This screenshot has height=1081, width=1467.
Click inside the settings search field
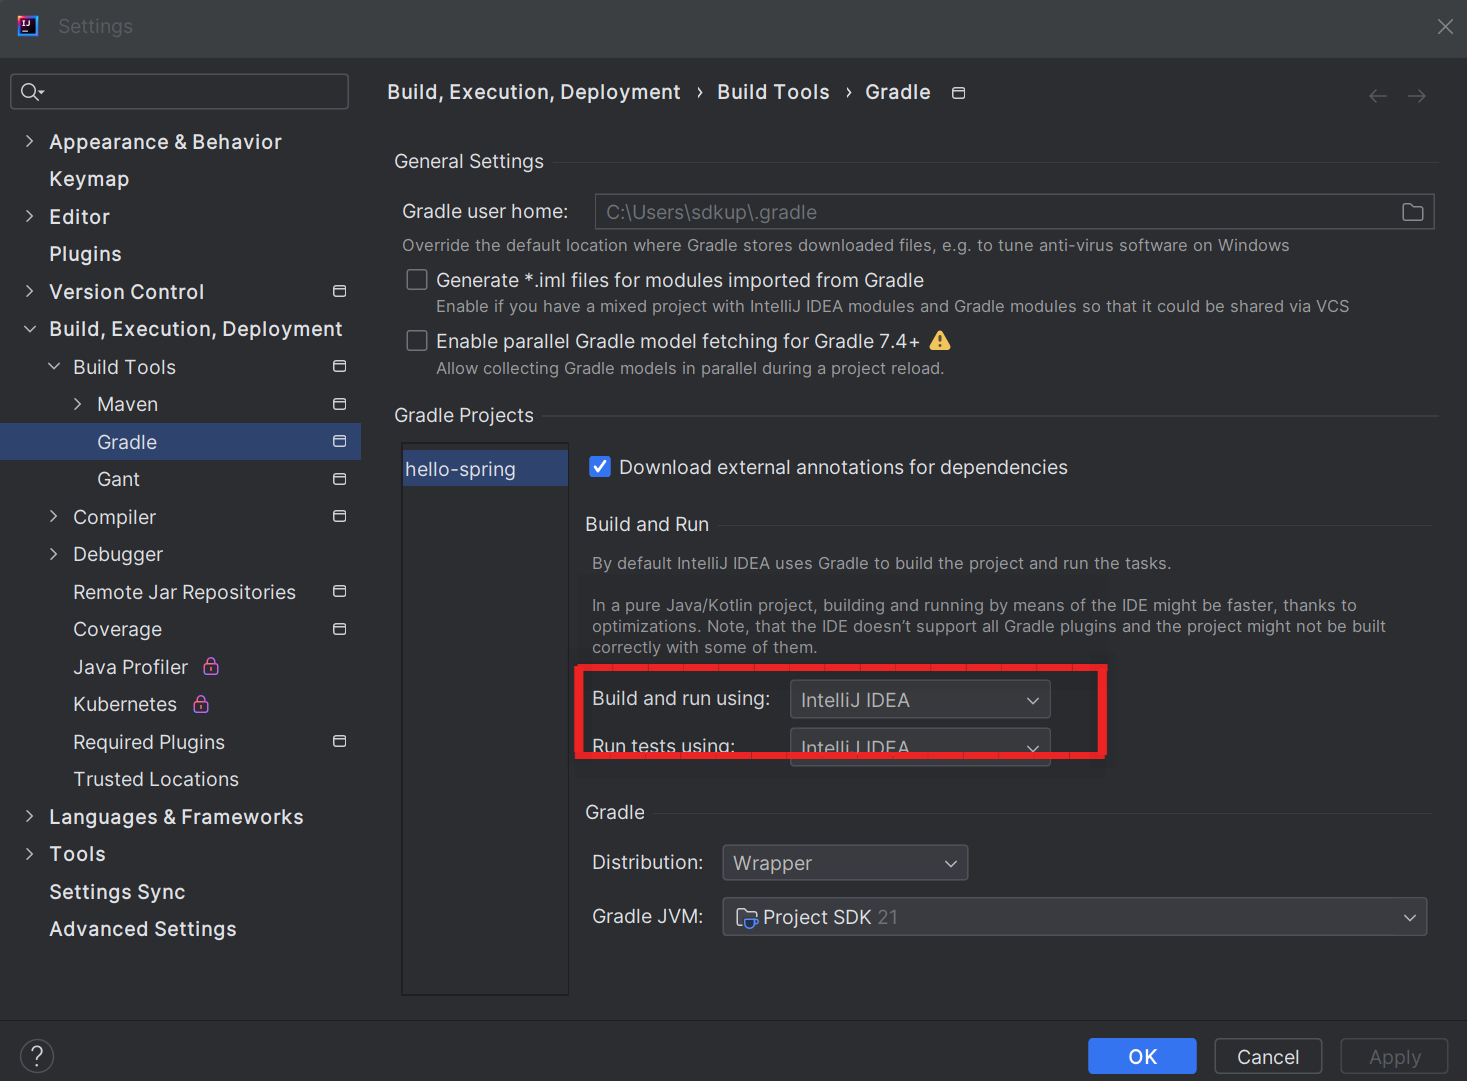pyautogui.click(x=180, y=92)
